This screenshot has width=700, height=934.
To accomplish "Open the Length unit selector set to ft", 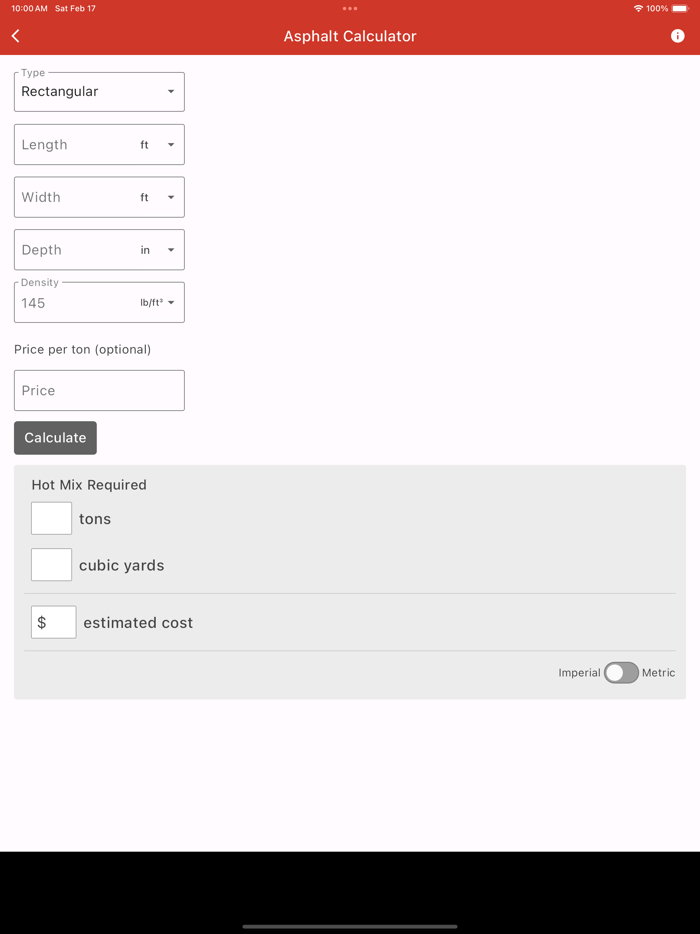I will click(x=168, y=144).
